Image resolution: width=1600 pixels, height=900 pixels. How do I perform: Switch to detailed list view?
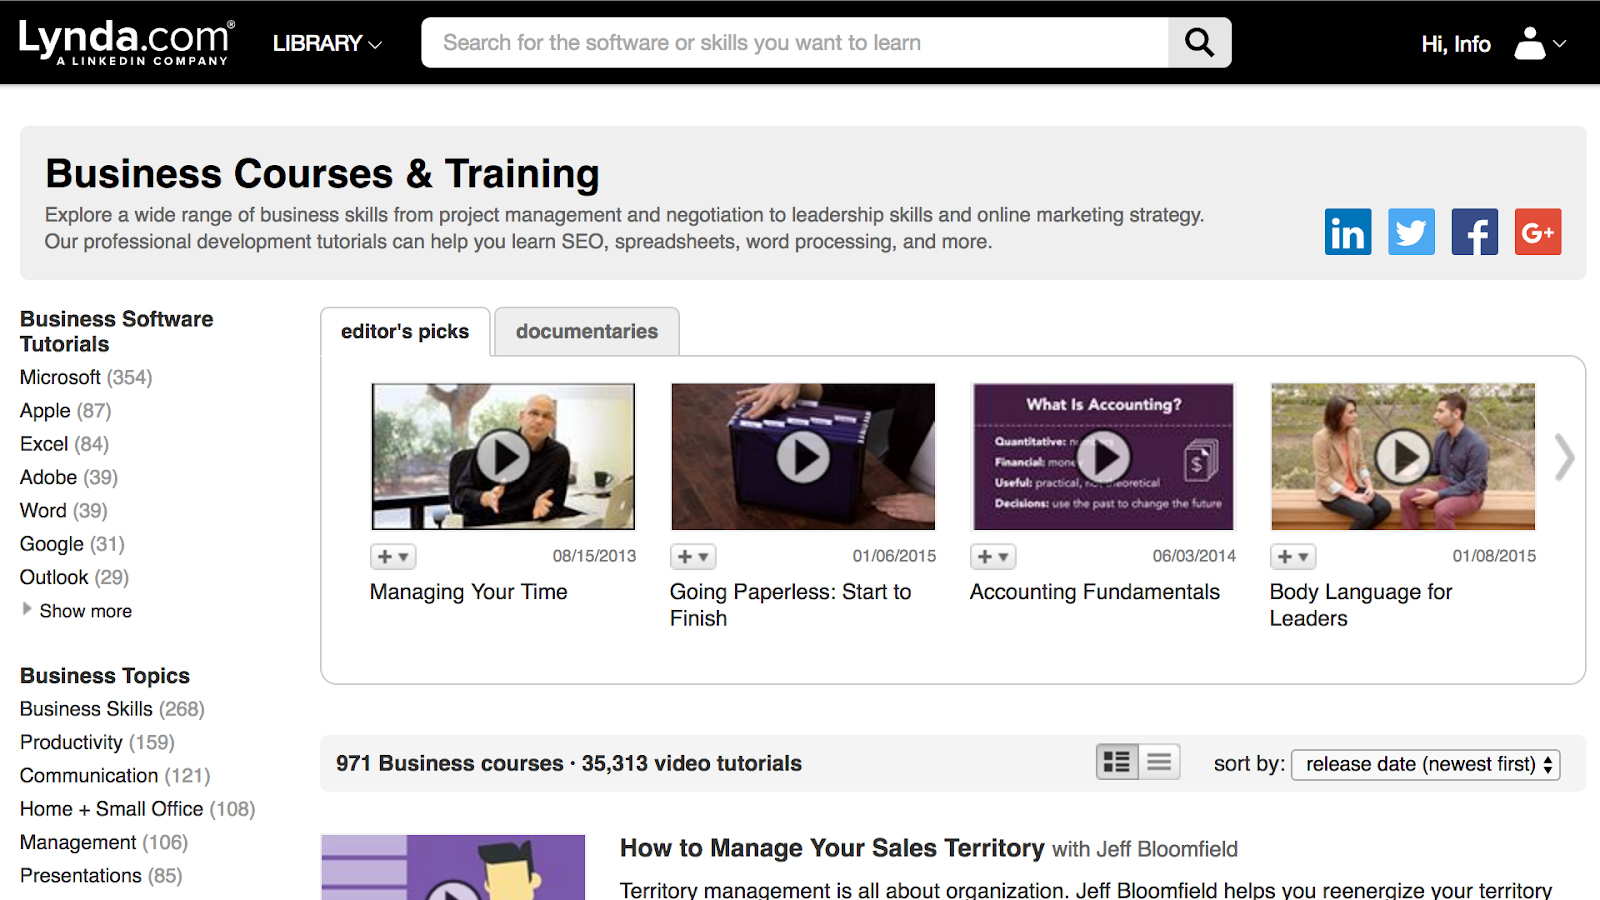click(x=1117, y=762)
